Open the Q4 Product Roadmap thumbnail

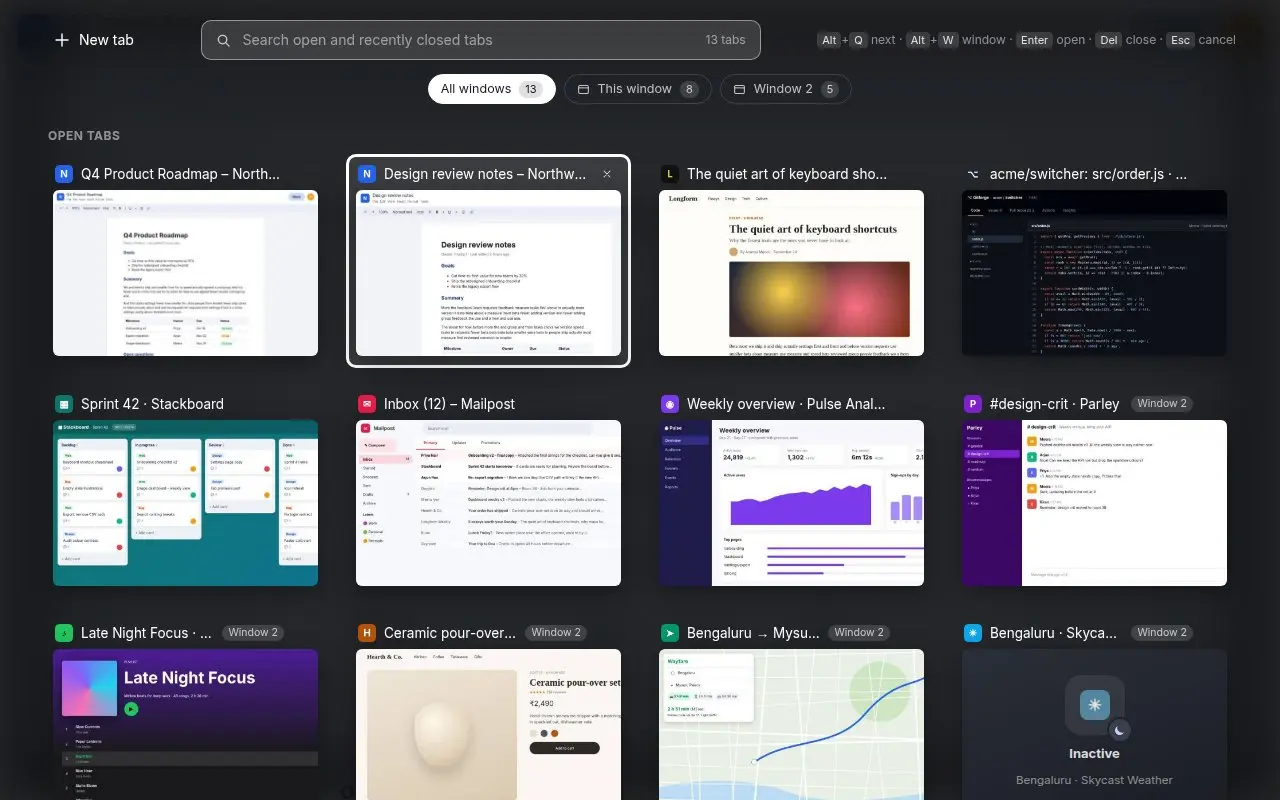pyautogui.click(x=186, y=273)
